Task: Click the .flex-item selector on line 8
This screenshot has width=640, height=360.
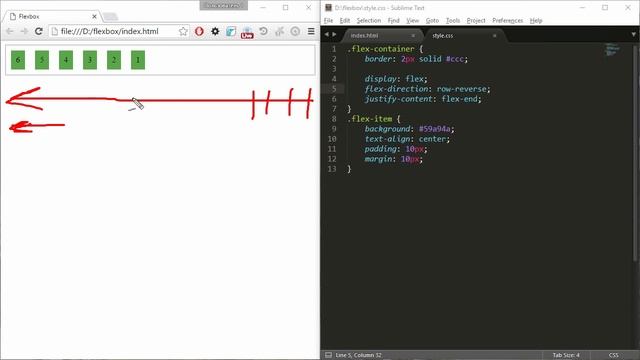Action: pos(369,119)
